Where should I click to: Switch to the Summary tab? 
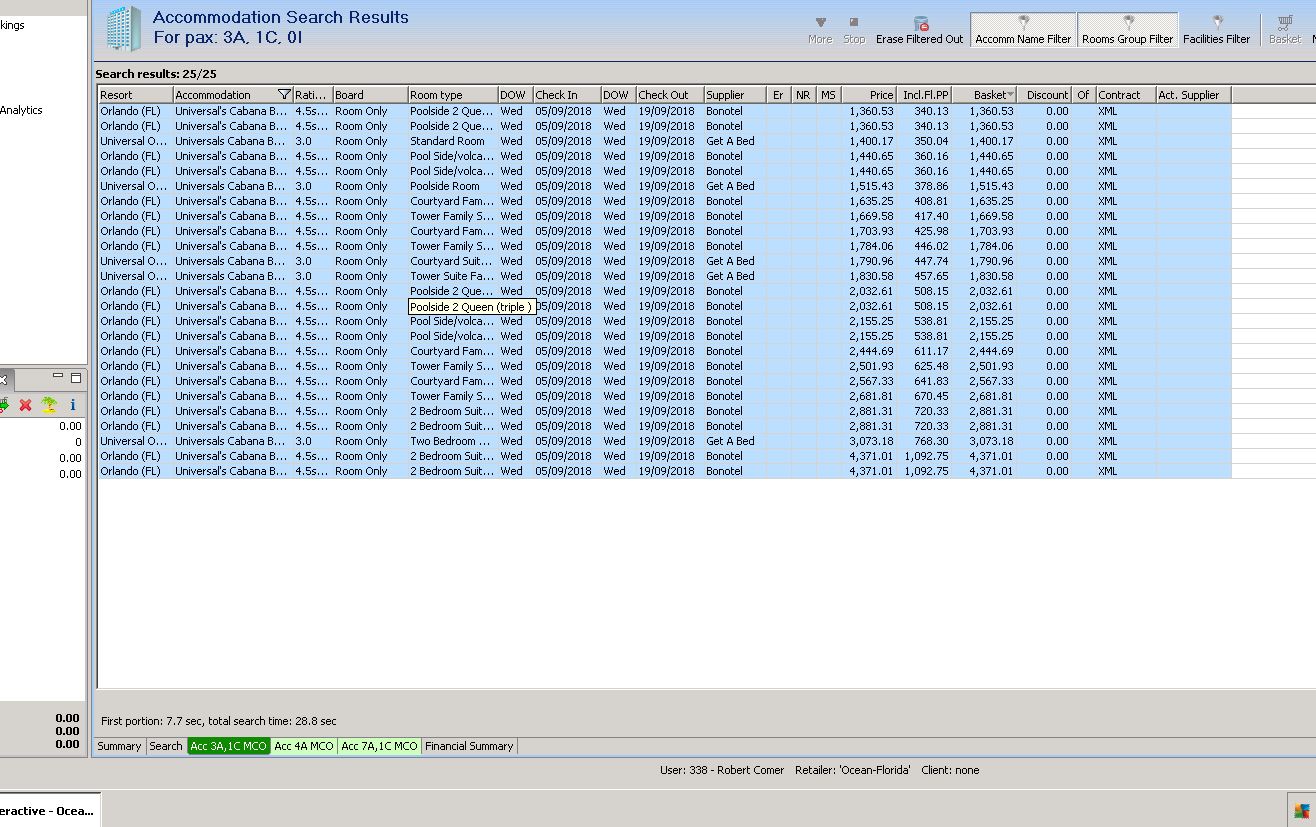coord(119,746)
